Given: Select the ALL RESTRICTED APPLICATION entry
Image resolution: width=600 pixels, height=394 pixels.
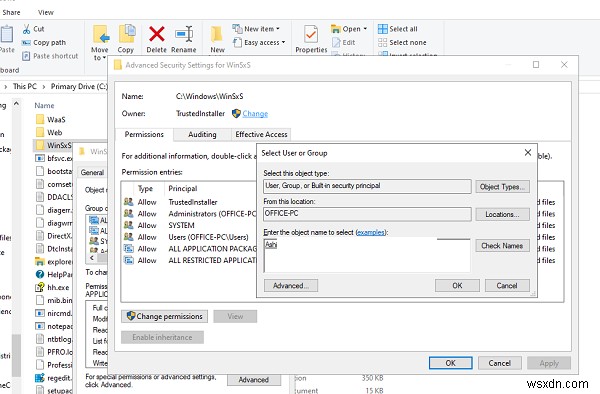Looking at the screenshot, I should point(189,260).
